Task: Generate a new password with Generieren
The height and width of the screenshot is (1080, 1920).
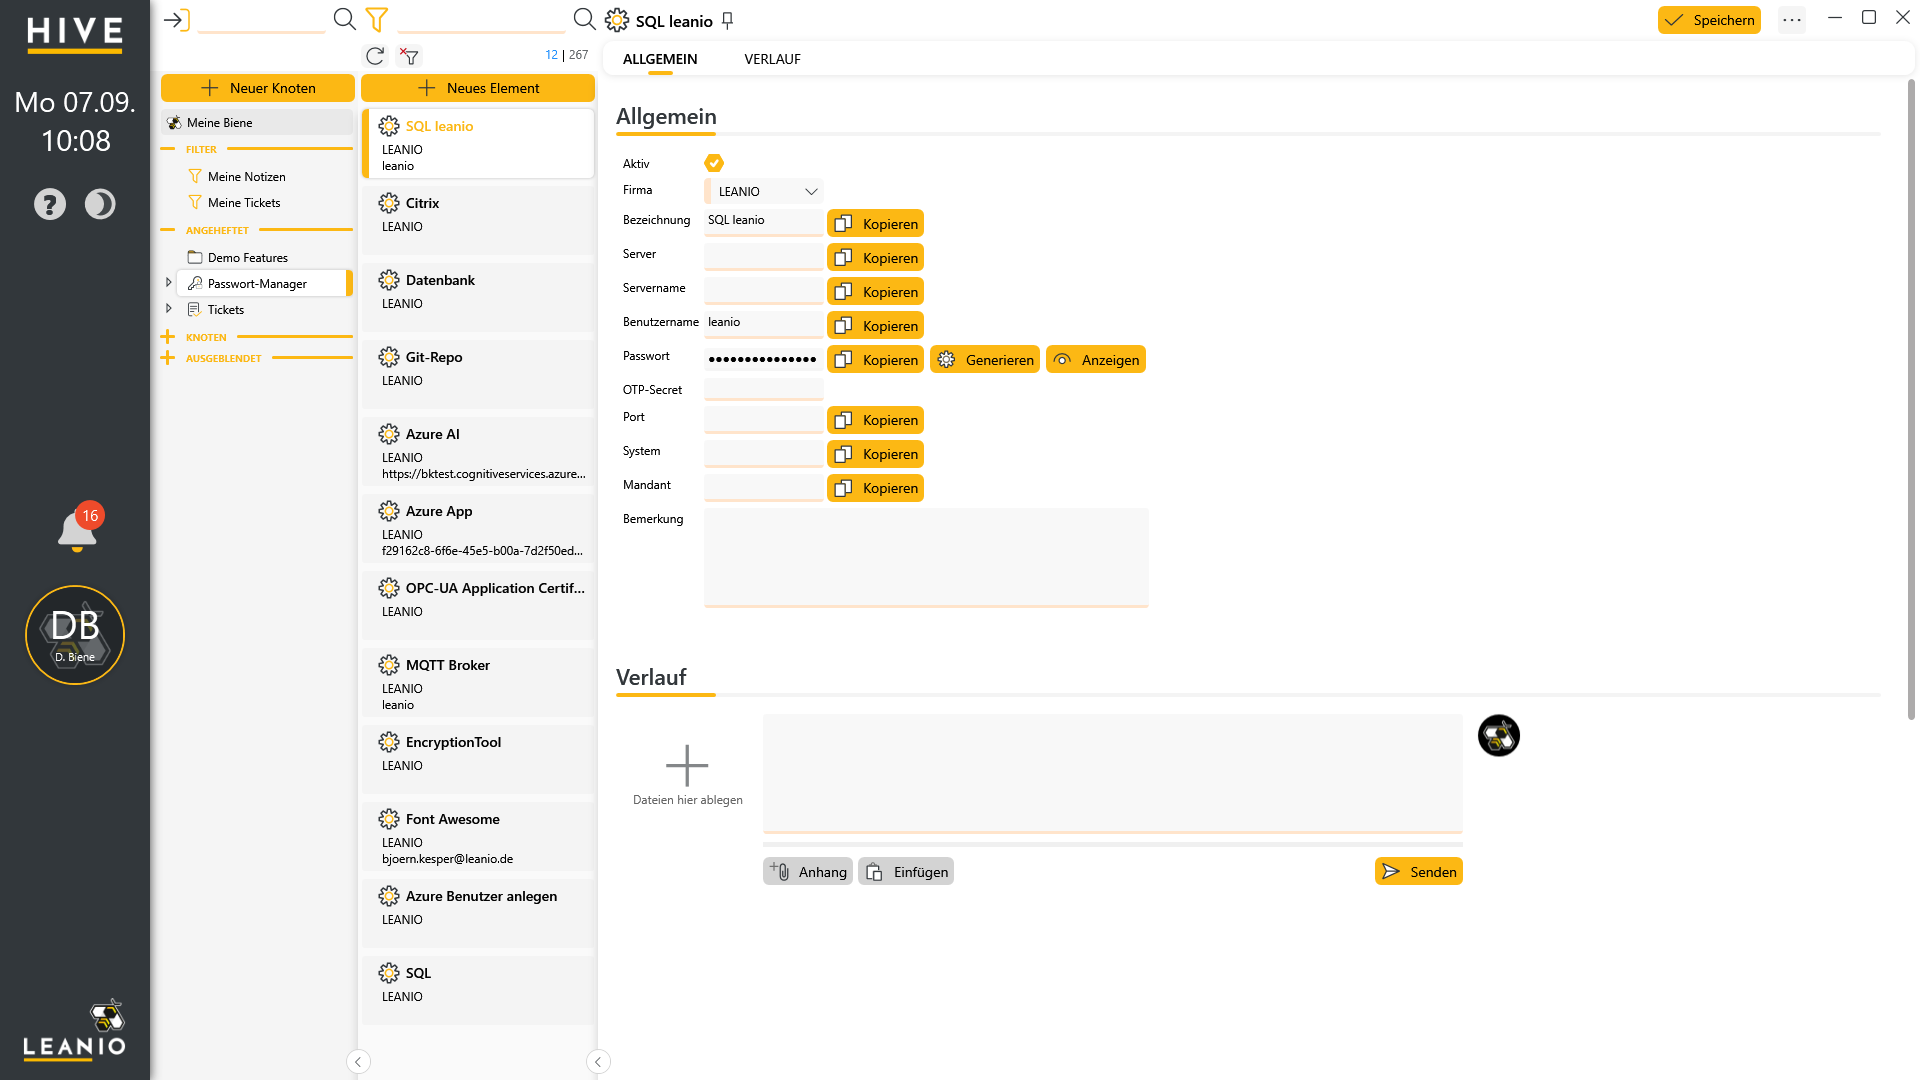Action: (x=985, y=360)
